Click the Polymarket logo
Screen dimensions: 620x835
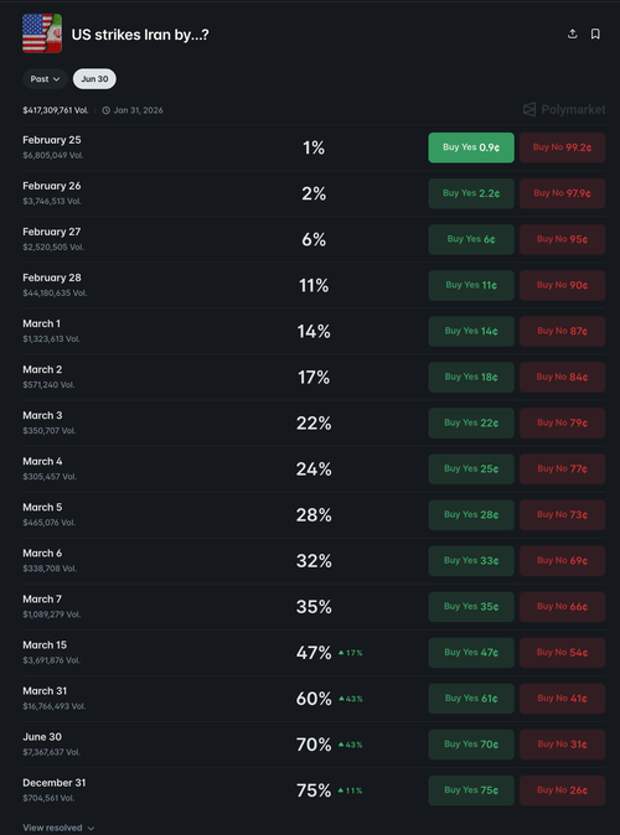point(564,109)
